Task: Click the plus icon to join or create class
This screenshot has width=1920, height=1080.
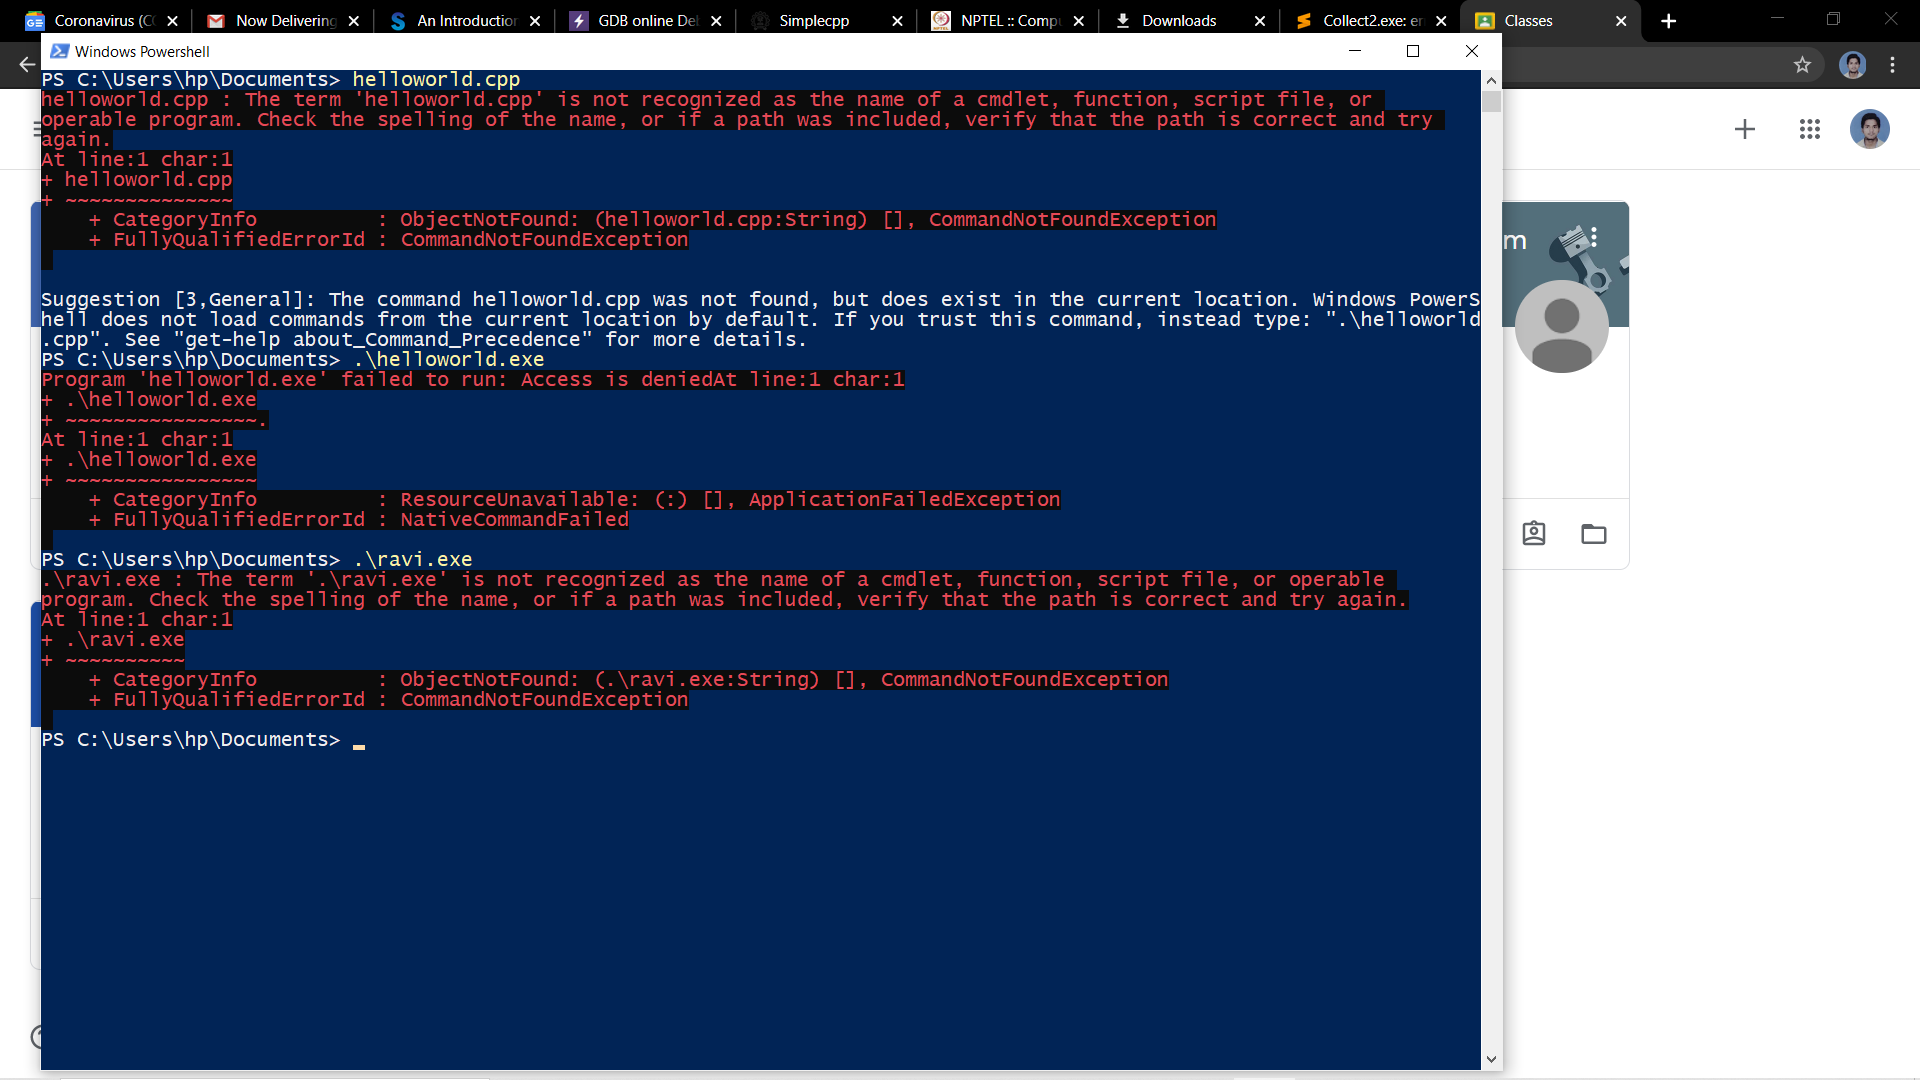Action: click(x=1744, y=129)
